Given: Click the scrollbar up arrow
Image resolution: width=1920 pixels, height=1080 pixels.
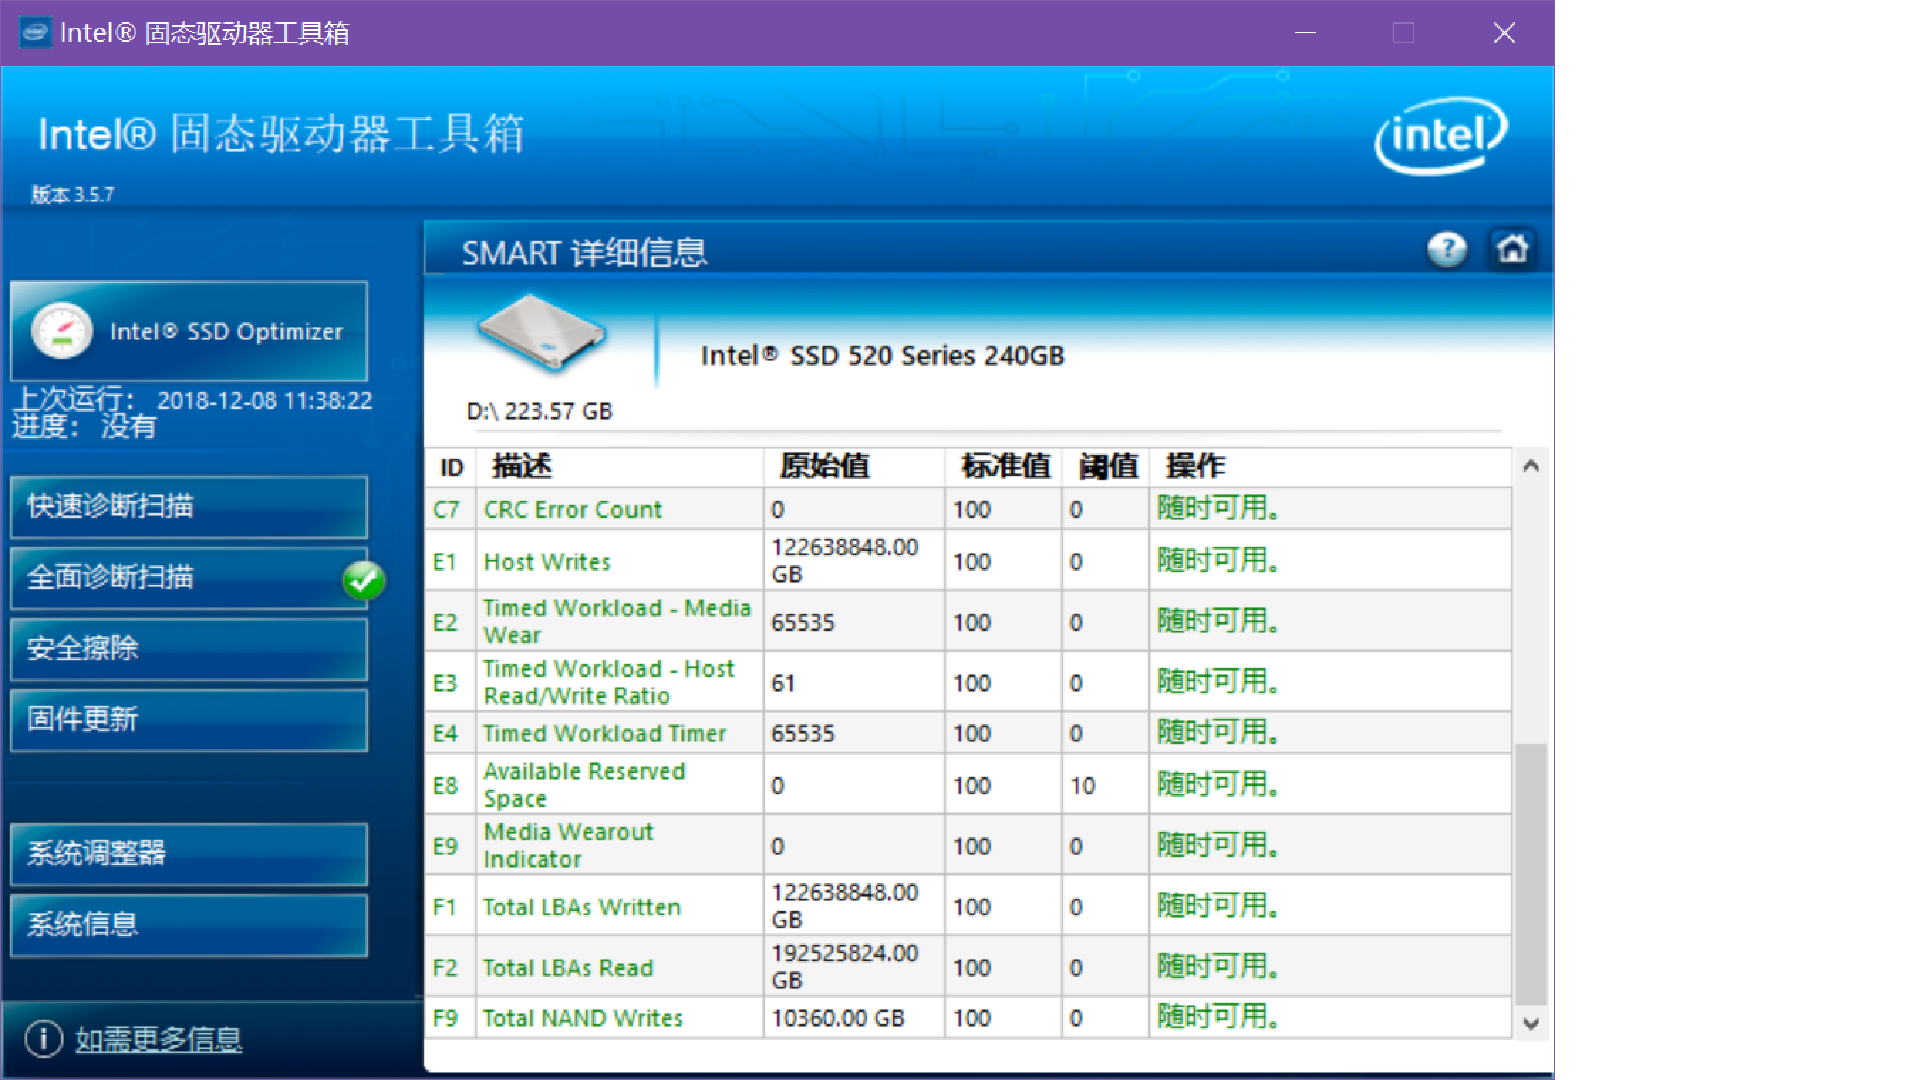Looking at the screenshot, I should [x=1530, y=466].
